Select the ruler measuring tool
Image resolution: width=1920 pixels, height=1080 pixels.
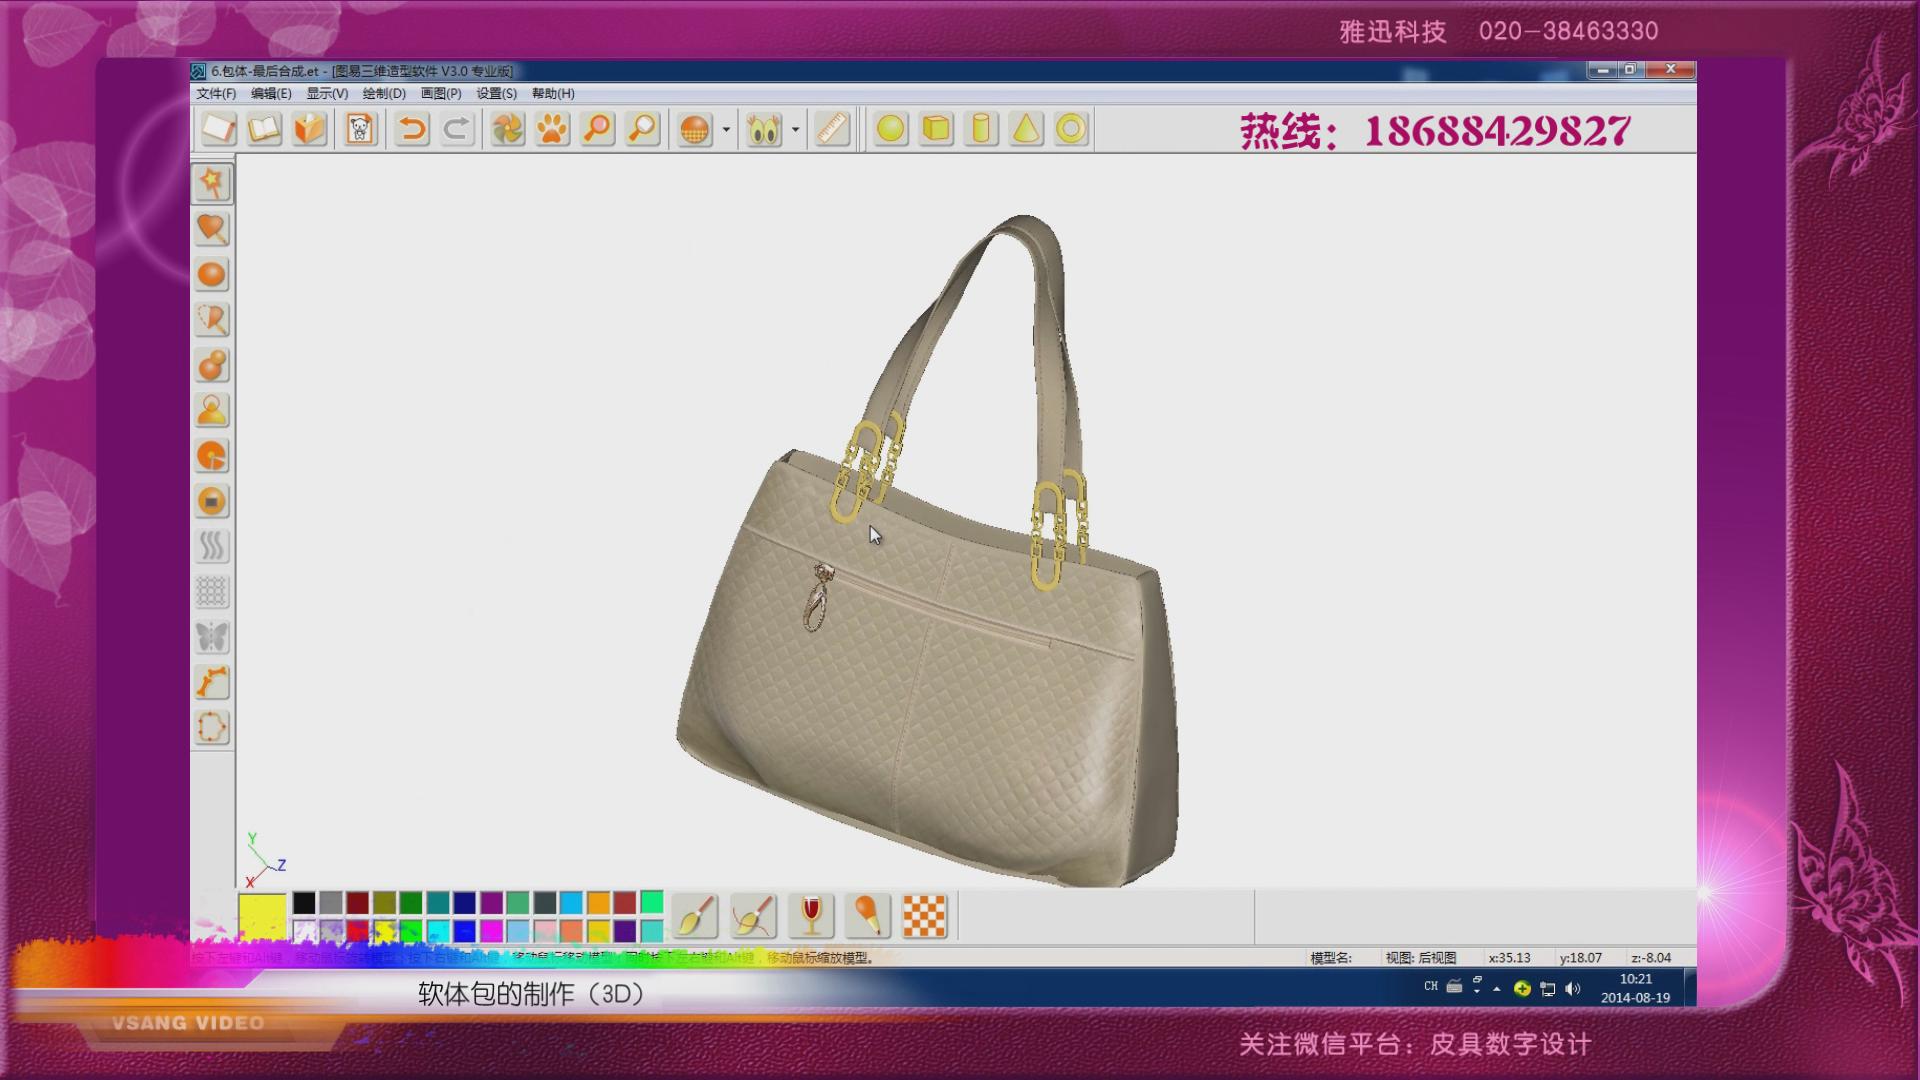click(833, 129)
